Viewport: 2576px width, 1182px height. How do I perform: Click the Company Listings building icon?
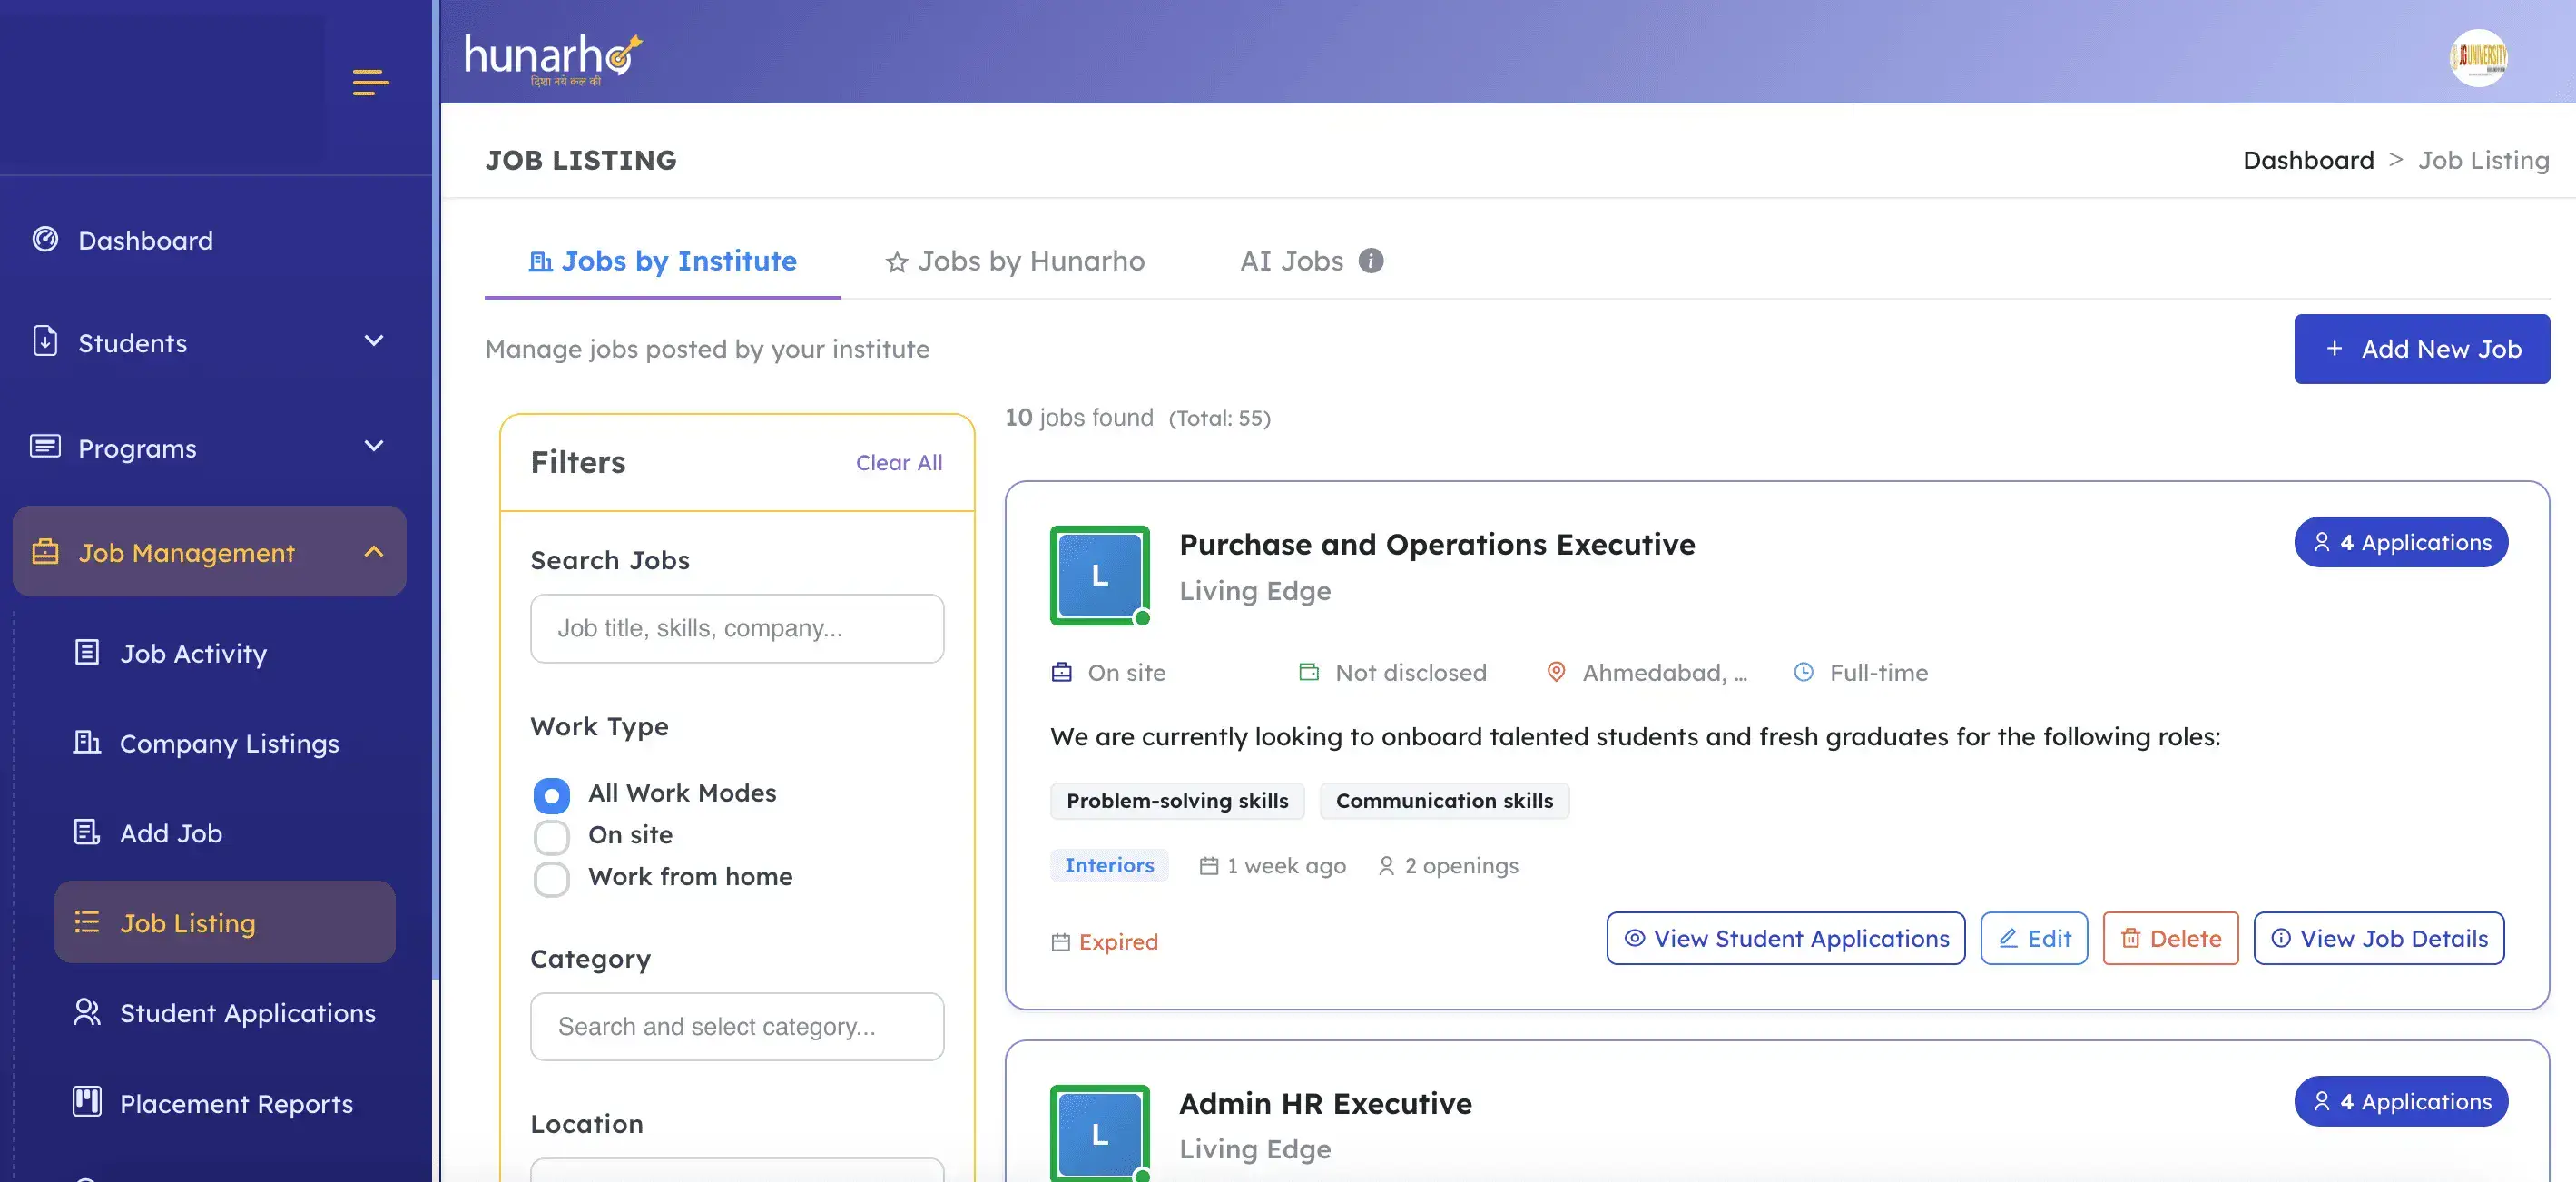point(87,742)
